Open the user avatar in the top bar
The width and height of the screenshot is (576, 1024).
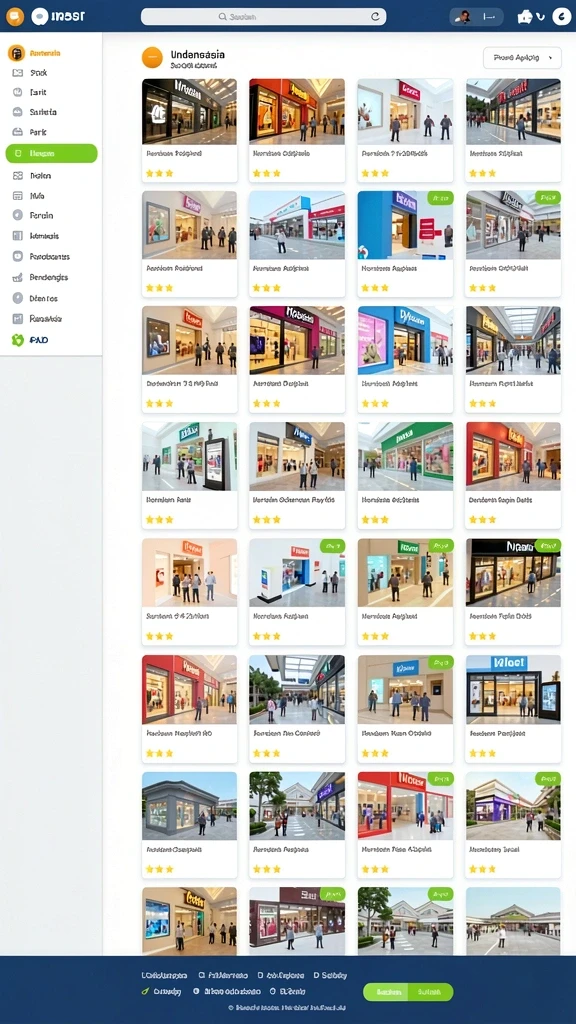[x=462, y=17]
